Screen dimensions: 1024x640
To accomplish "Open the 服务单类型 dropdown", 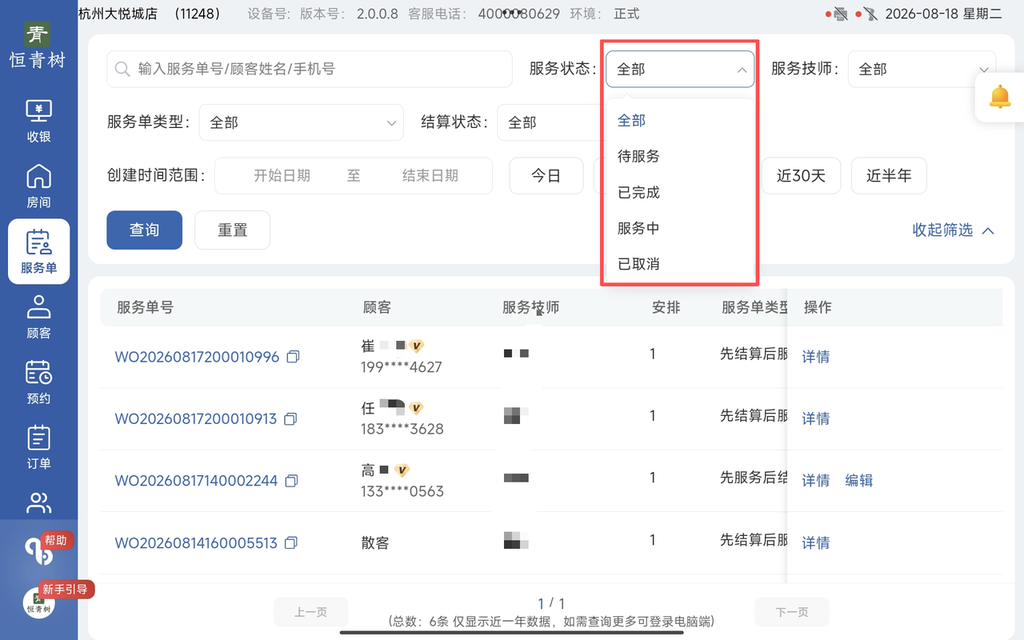I will (301, 122).
